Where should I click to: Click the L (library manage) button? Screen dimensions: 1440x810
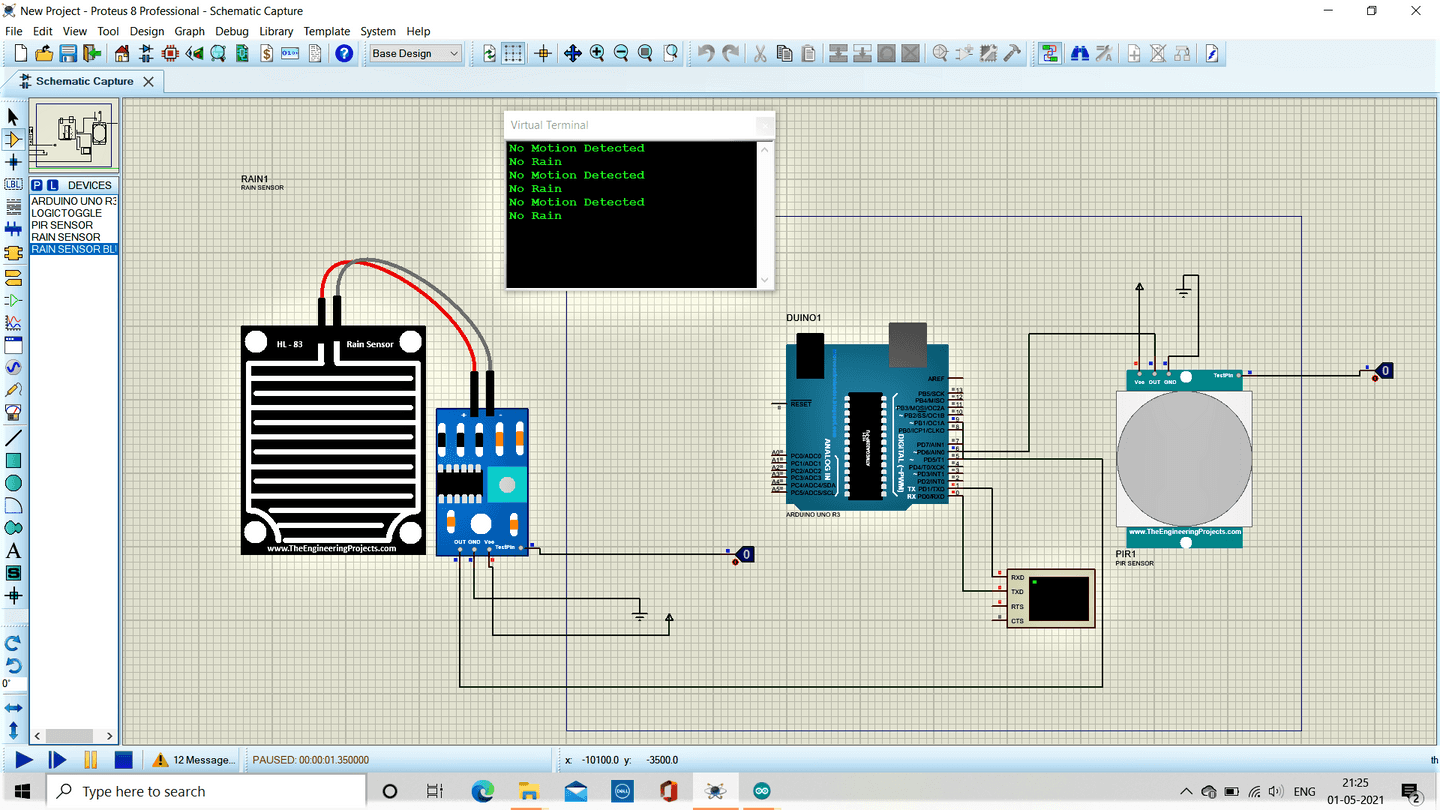click(x=52, y=185)
